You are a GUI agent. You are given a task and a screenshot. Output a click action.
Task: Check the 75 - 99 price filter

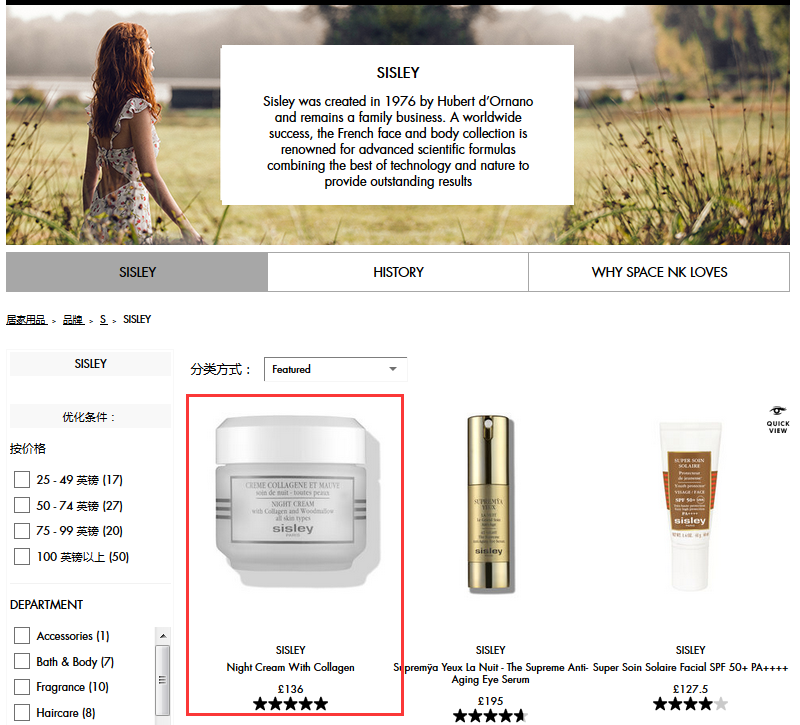(x=22, y=531)
